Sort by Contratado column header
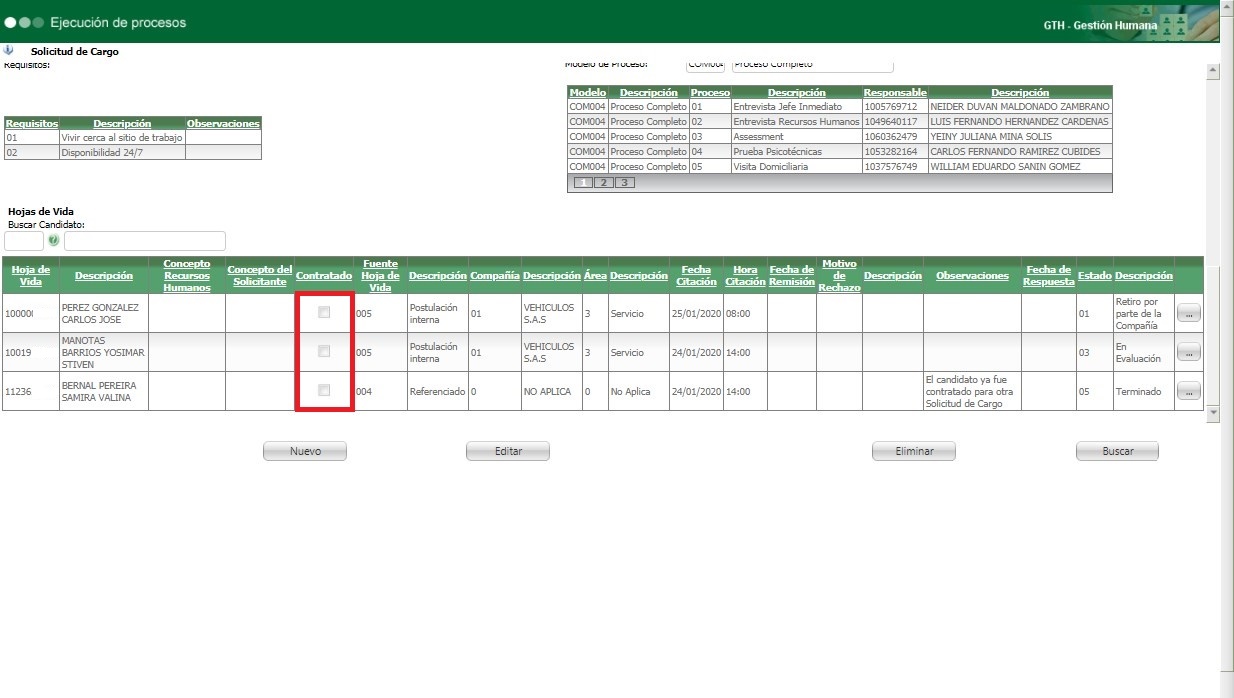 324,275
